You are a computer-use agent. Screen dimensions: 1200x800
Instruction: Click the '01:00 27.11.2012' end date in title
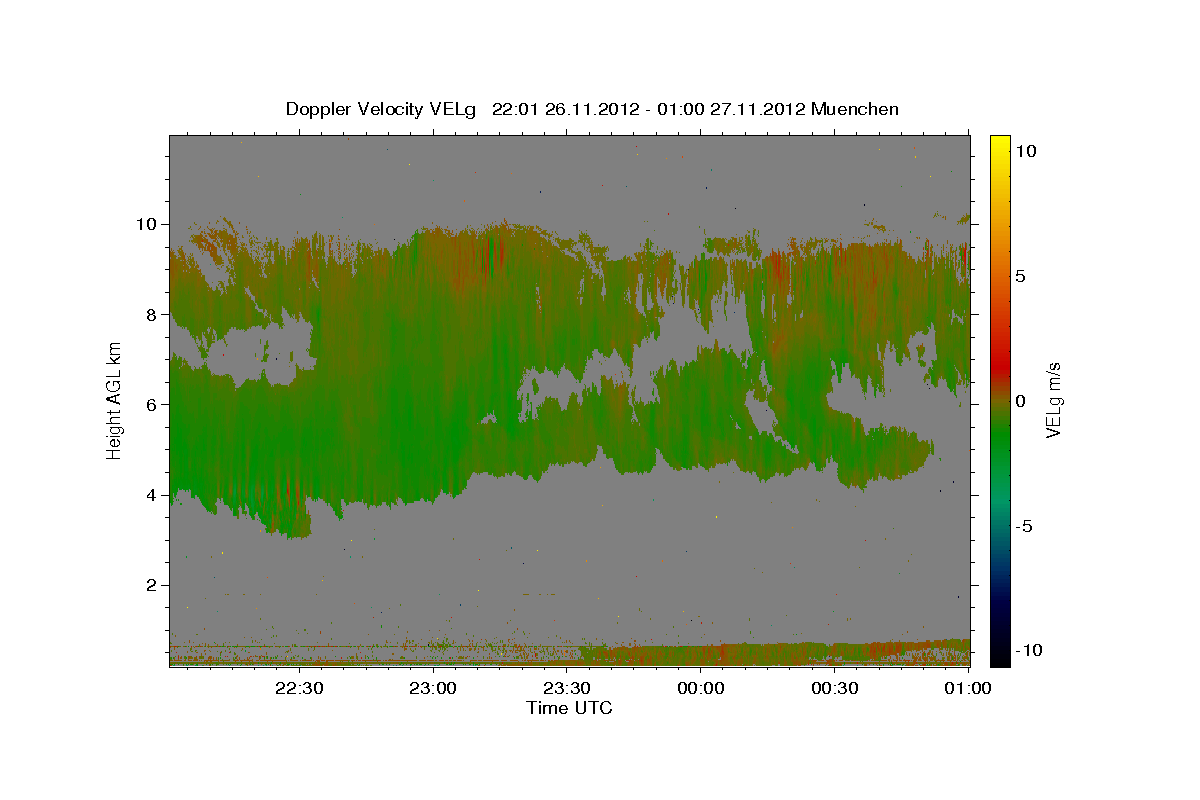(x=732, y=109)
